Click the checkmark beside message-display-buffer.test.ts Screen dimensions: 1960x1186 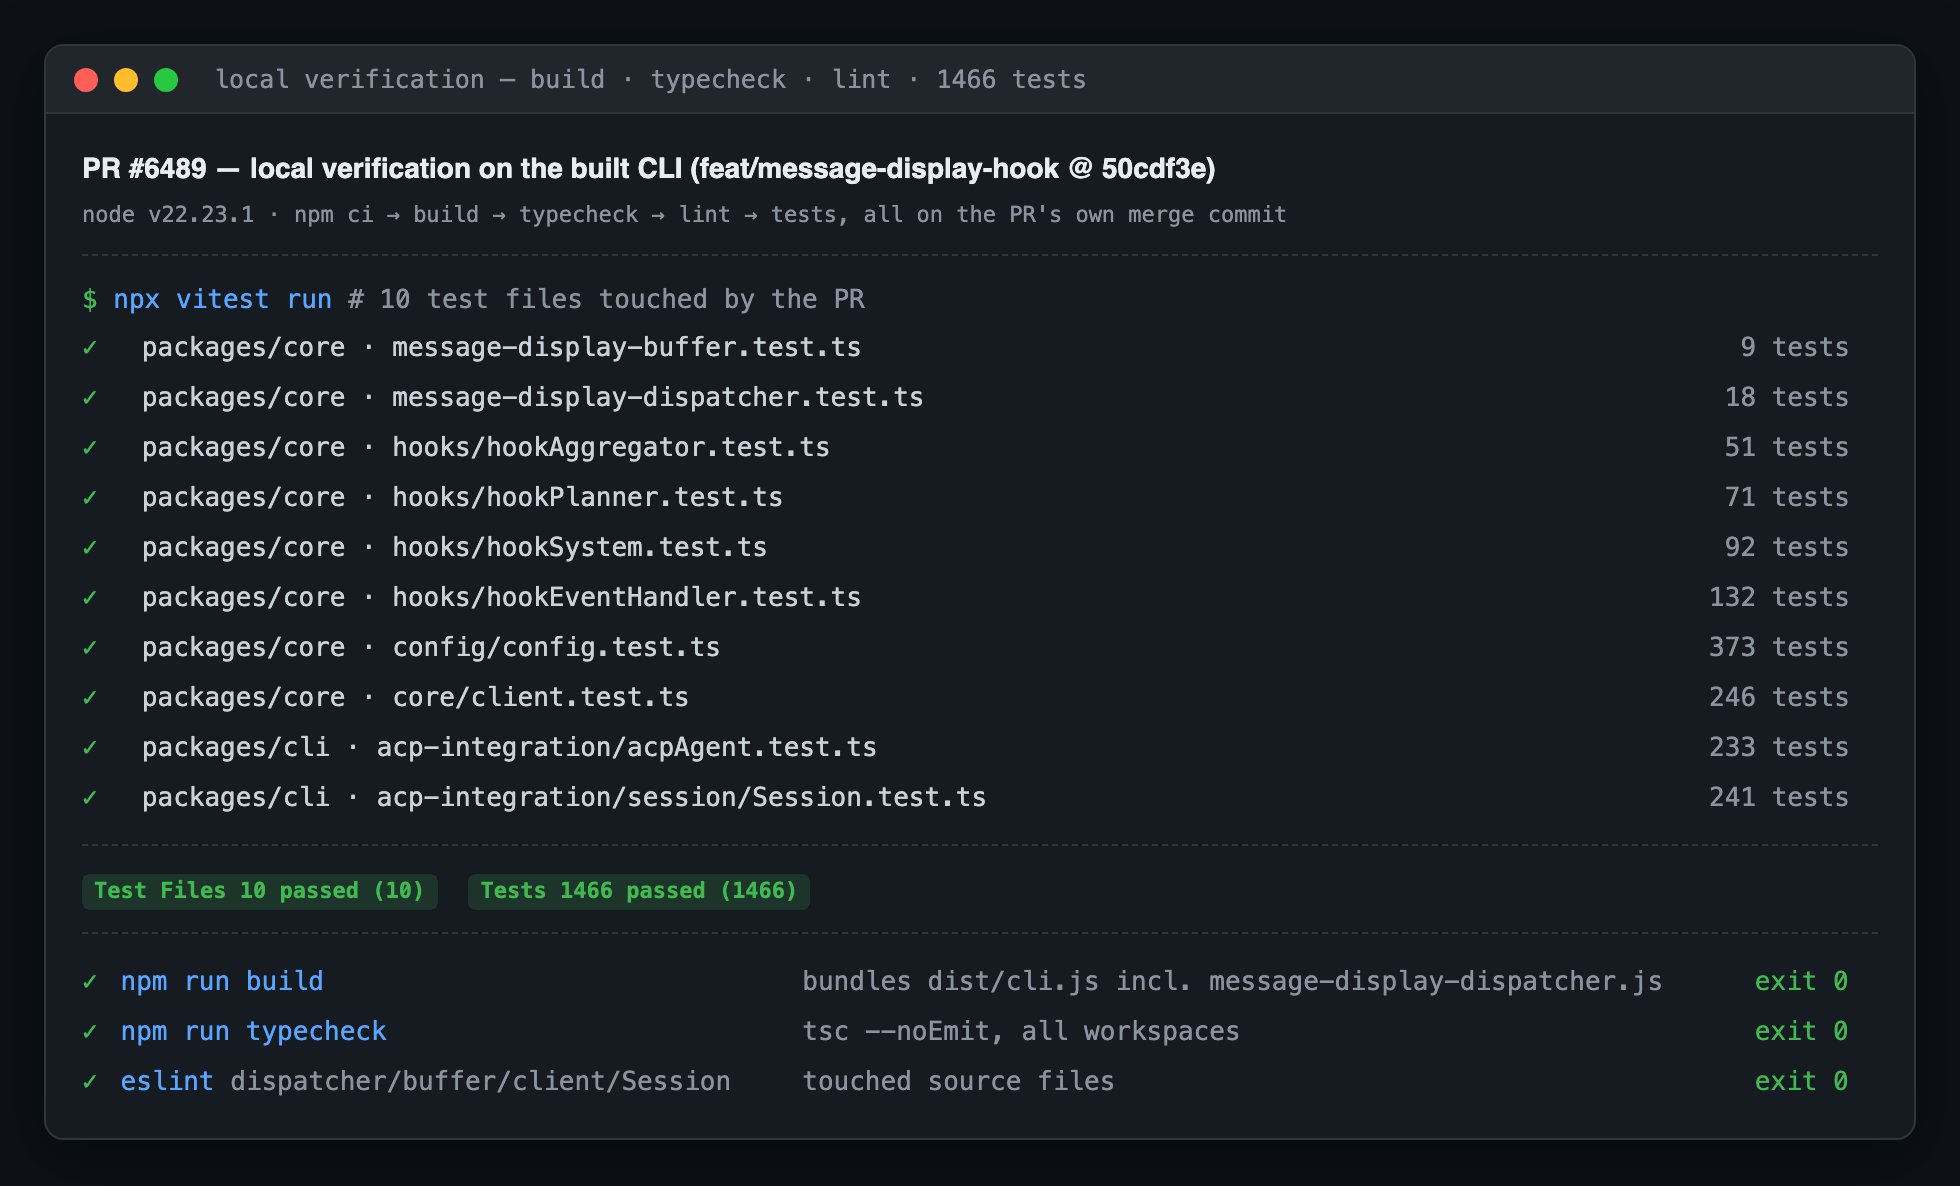(x=90, y=347)
